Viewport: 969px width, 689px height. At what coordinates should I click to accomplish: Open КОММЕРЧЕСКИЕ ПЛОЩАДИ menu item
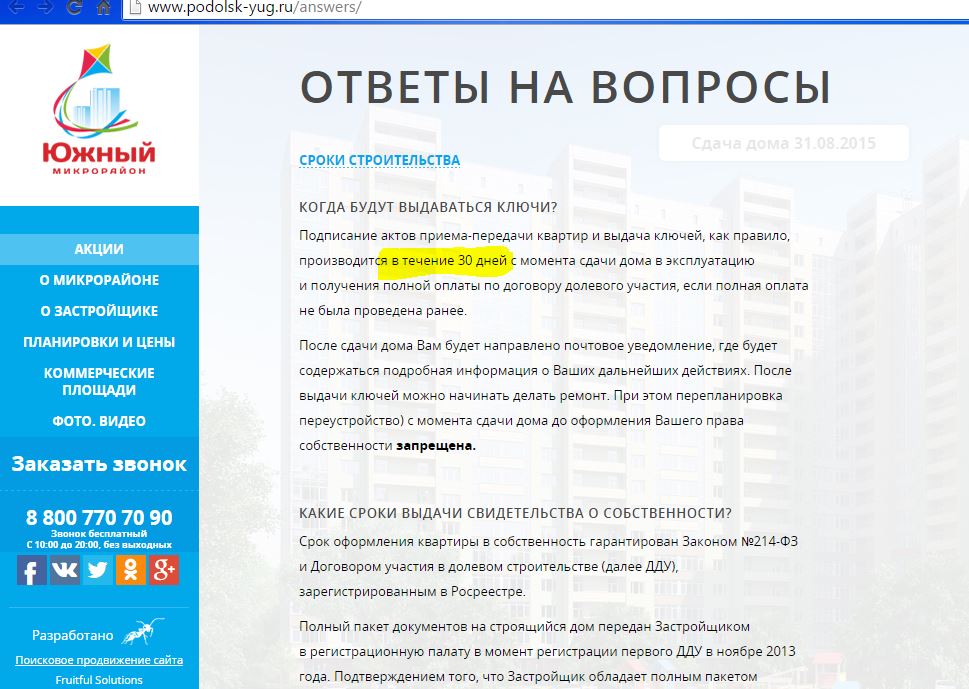click(x=99, y=381)
